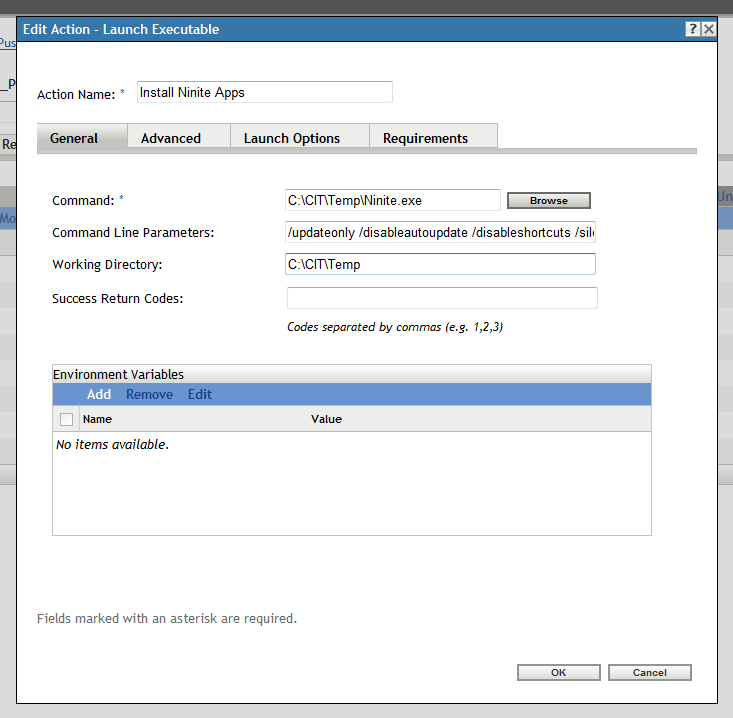This screenshot has height=718, width=733.
Task: Click the Action Name text field
Action: click(264, 92)
